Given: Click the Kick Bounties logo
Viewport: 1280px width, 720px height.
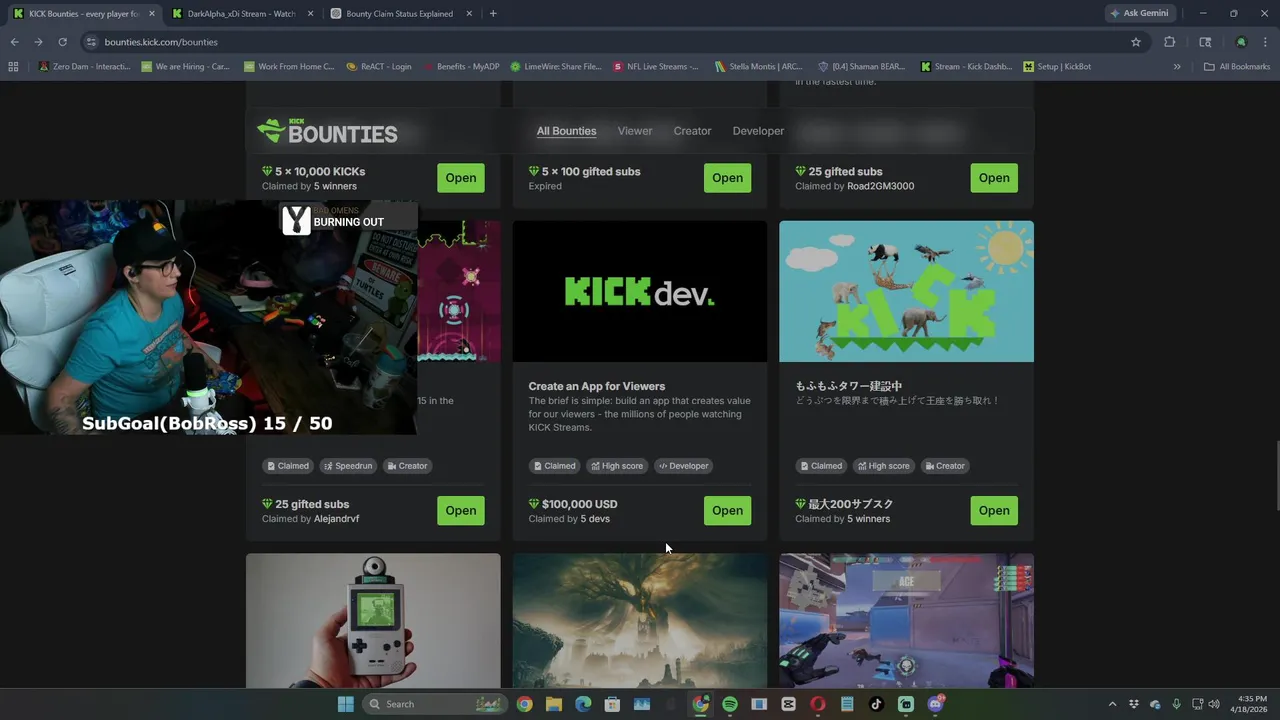Looking at the screenshot, I should click(x=327, y=131).
